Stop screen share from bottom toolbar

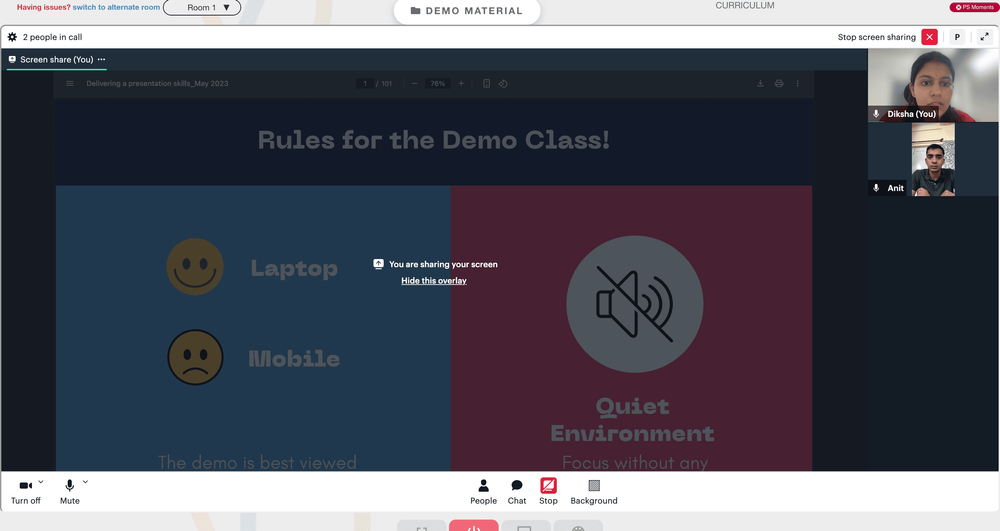548,491
